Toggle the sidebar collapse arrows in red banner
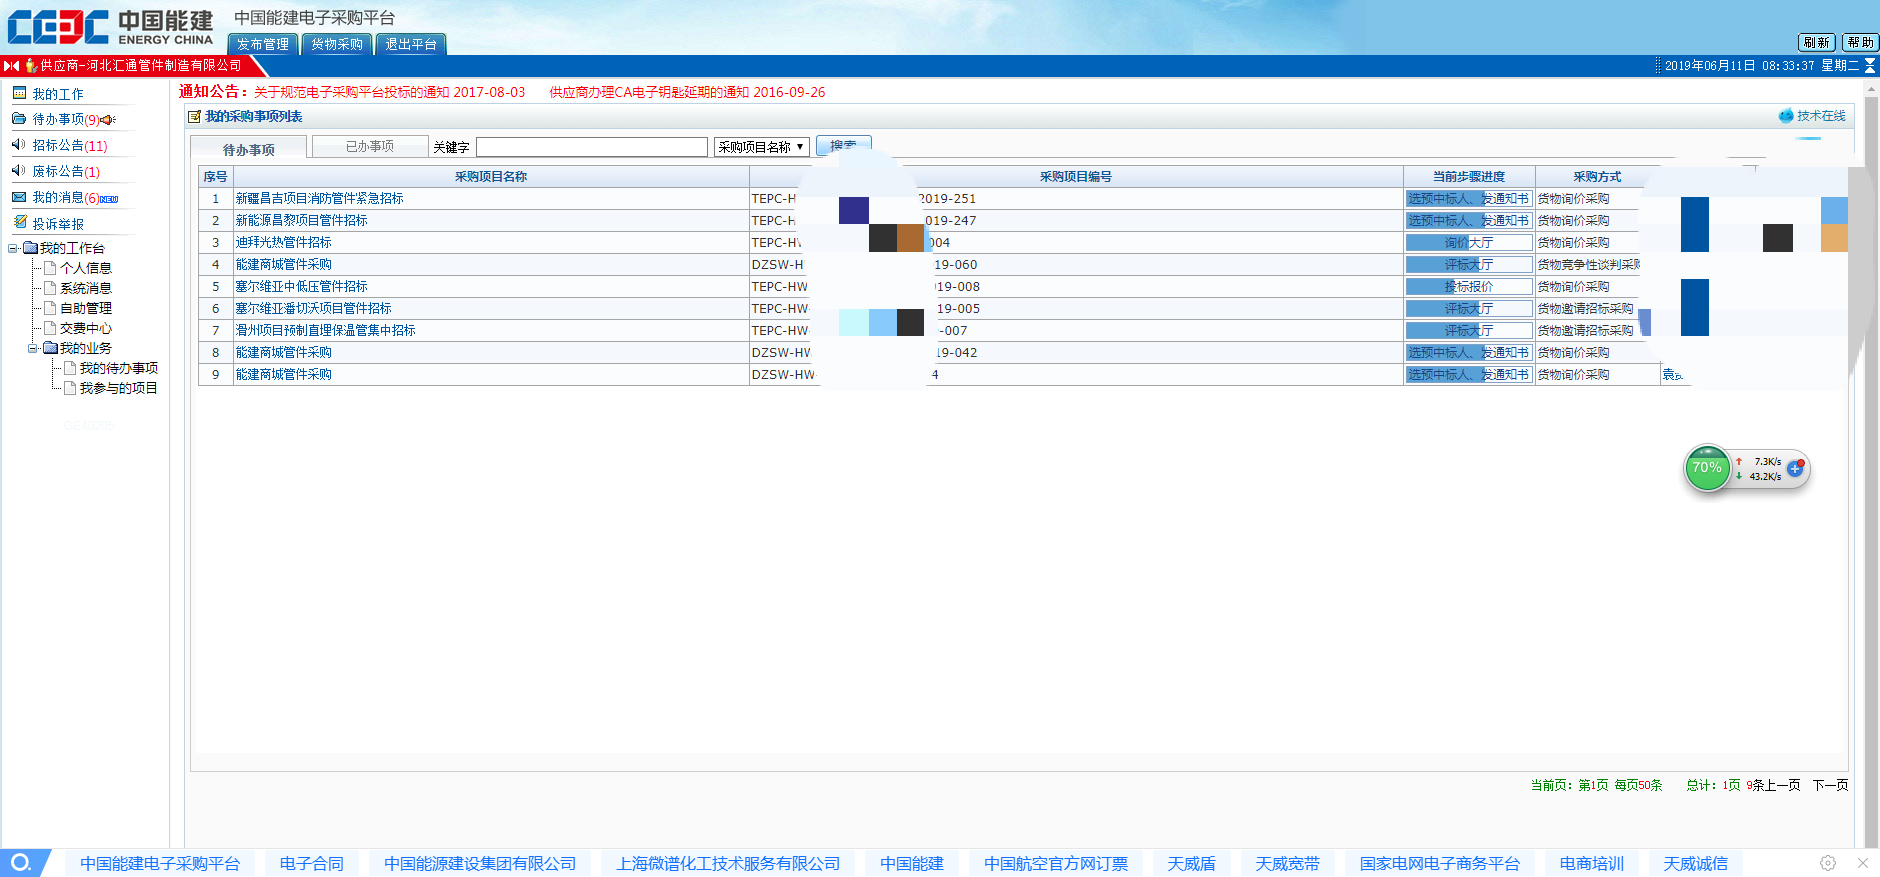The height and width of the screenshot is (877, 1880). (11, 66)
